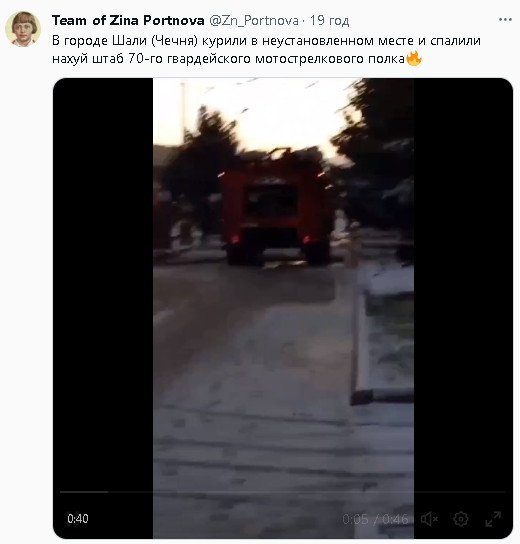Click the 0:05 / 0:46 time display

[376, 519]
